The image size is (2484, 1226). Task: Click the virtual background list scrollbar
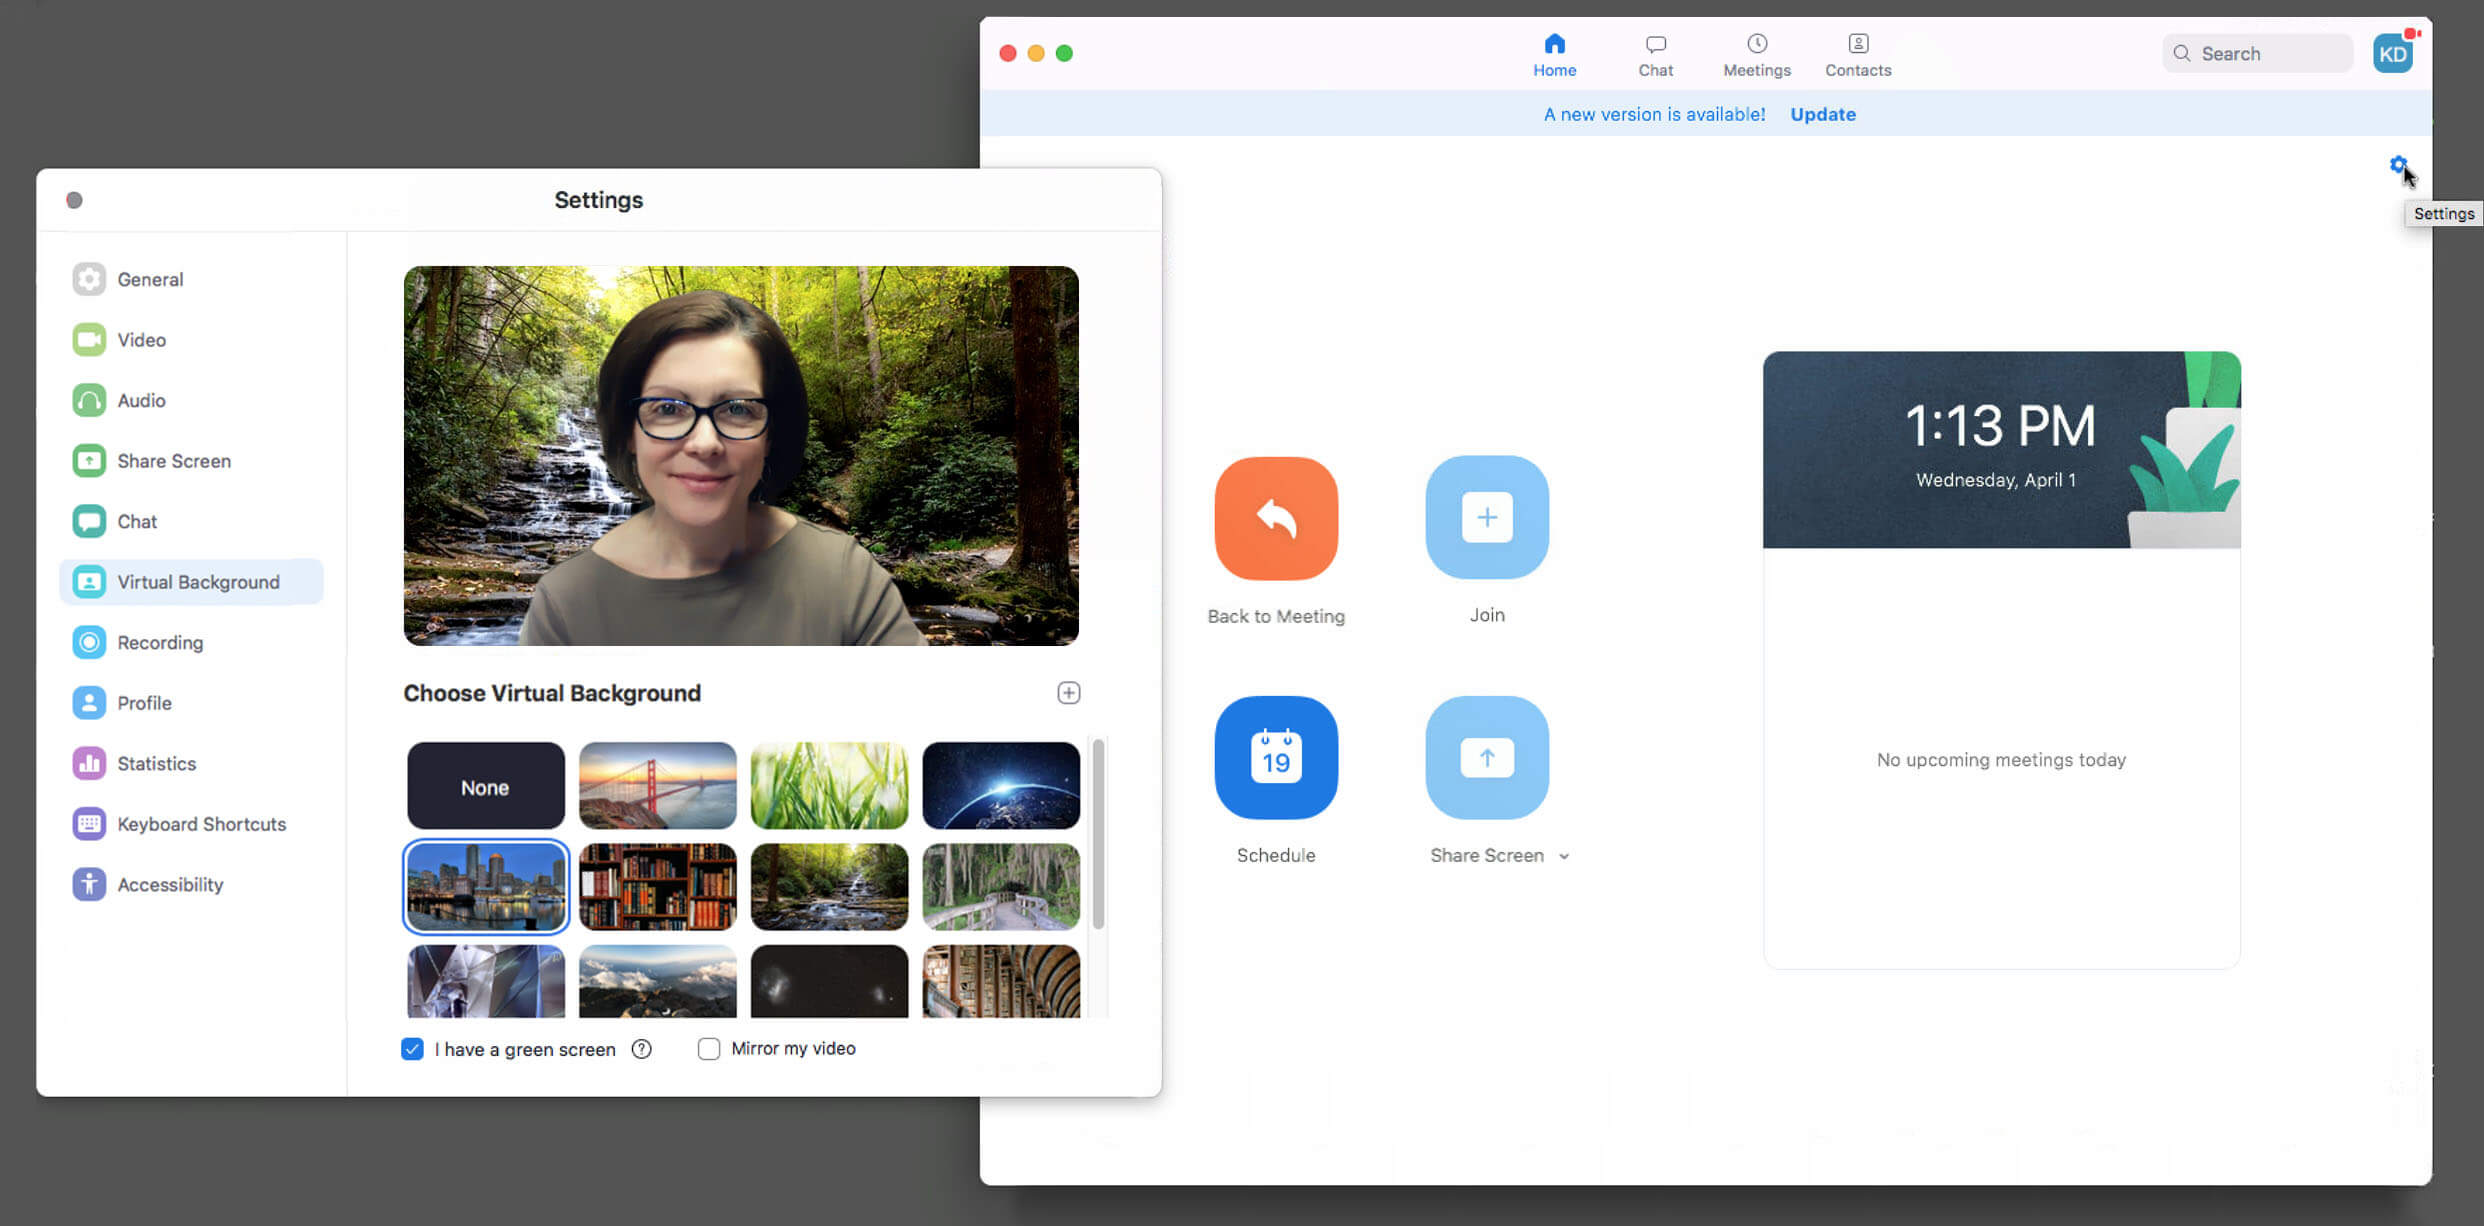[1098, 834]
